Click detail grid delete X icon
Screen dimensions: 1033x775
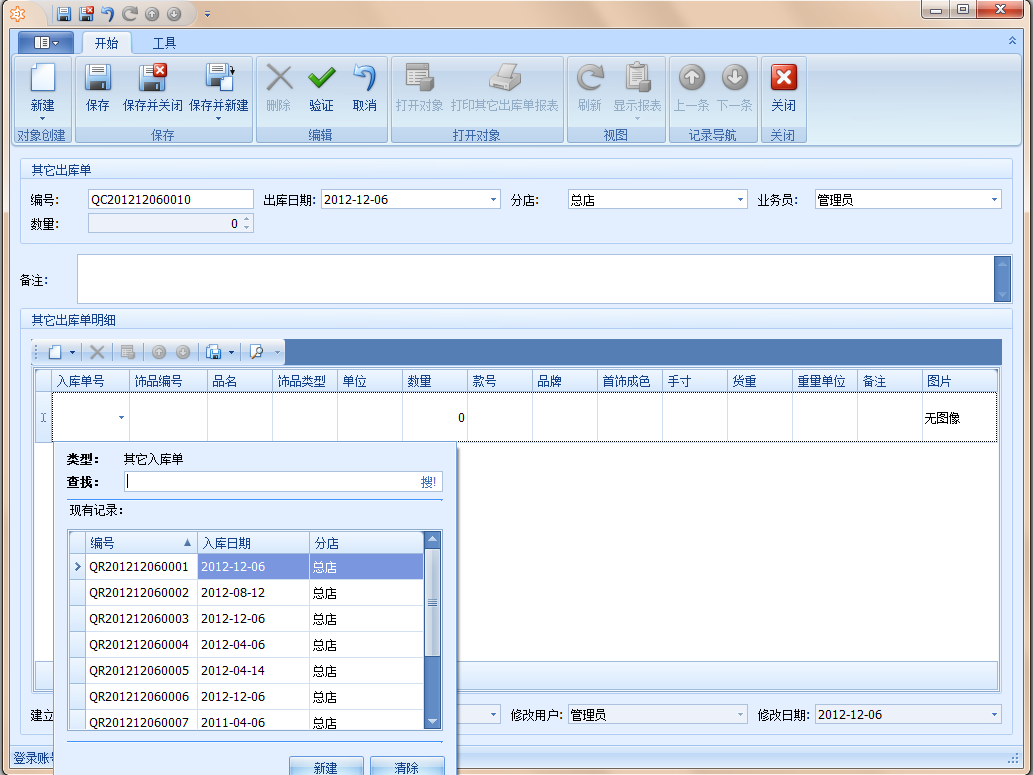[97, 353]
